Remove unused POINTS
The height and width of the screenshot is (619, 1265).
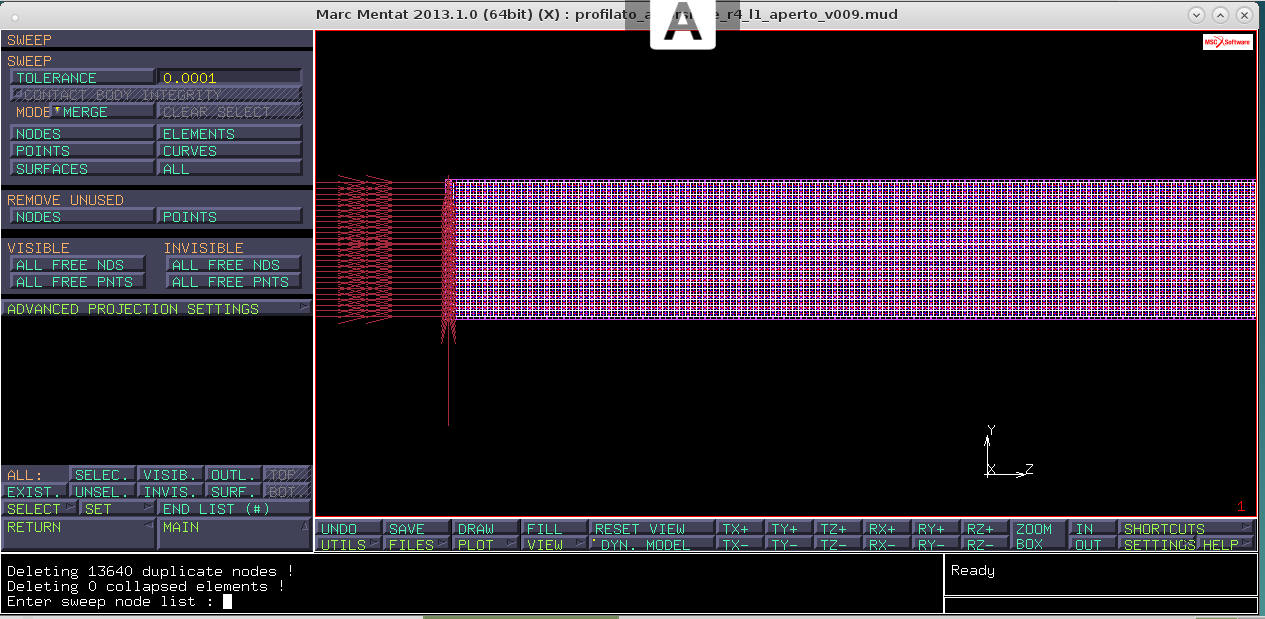point(230,216)
